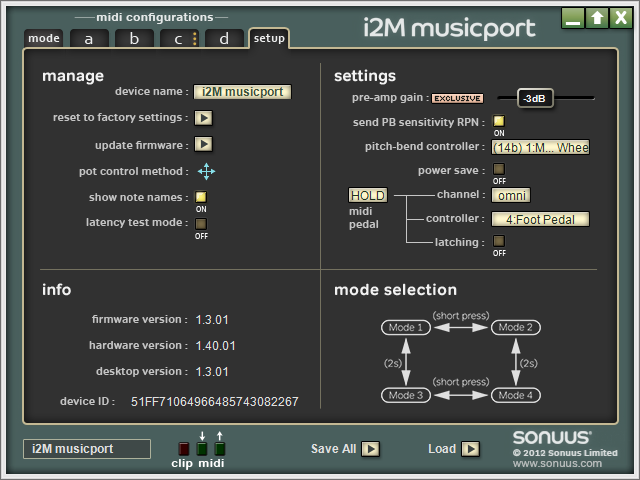Click the bottom i2M musicport device selector box
Viewport: 640px width, 480px height.
click(x=87, y=449)
